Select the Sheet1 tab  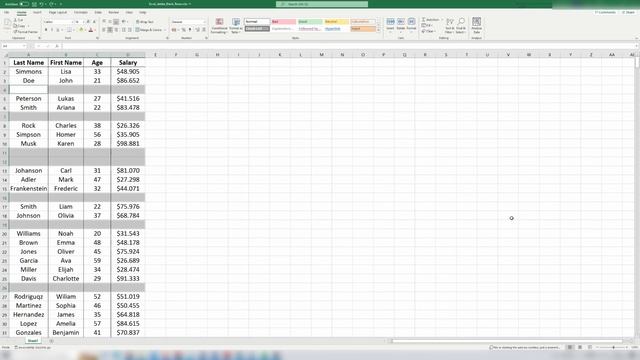click(33, 341)
